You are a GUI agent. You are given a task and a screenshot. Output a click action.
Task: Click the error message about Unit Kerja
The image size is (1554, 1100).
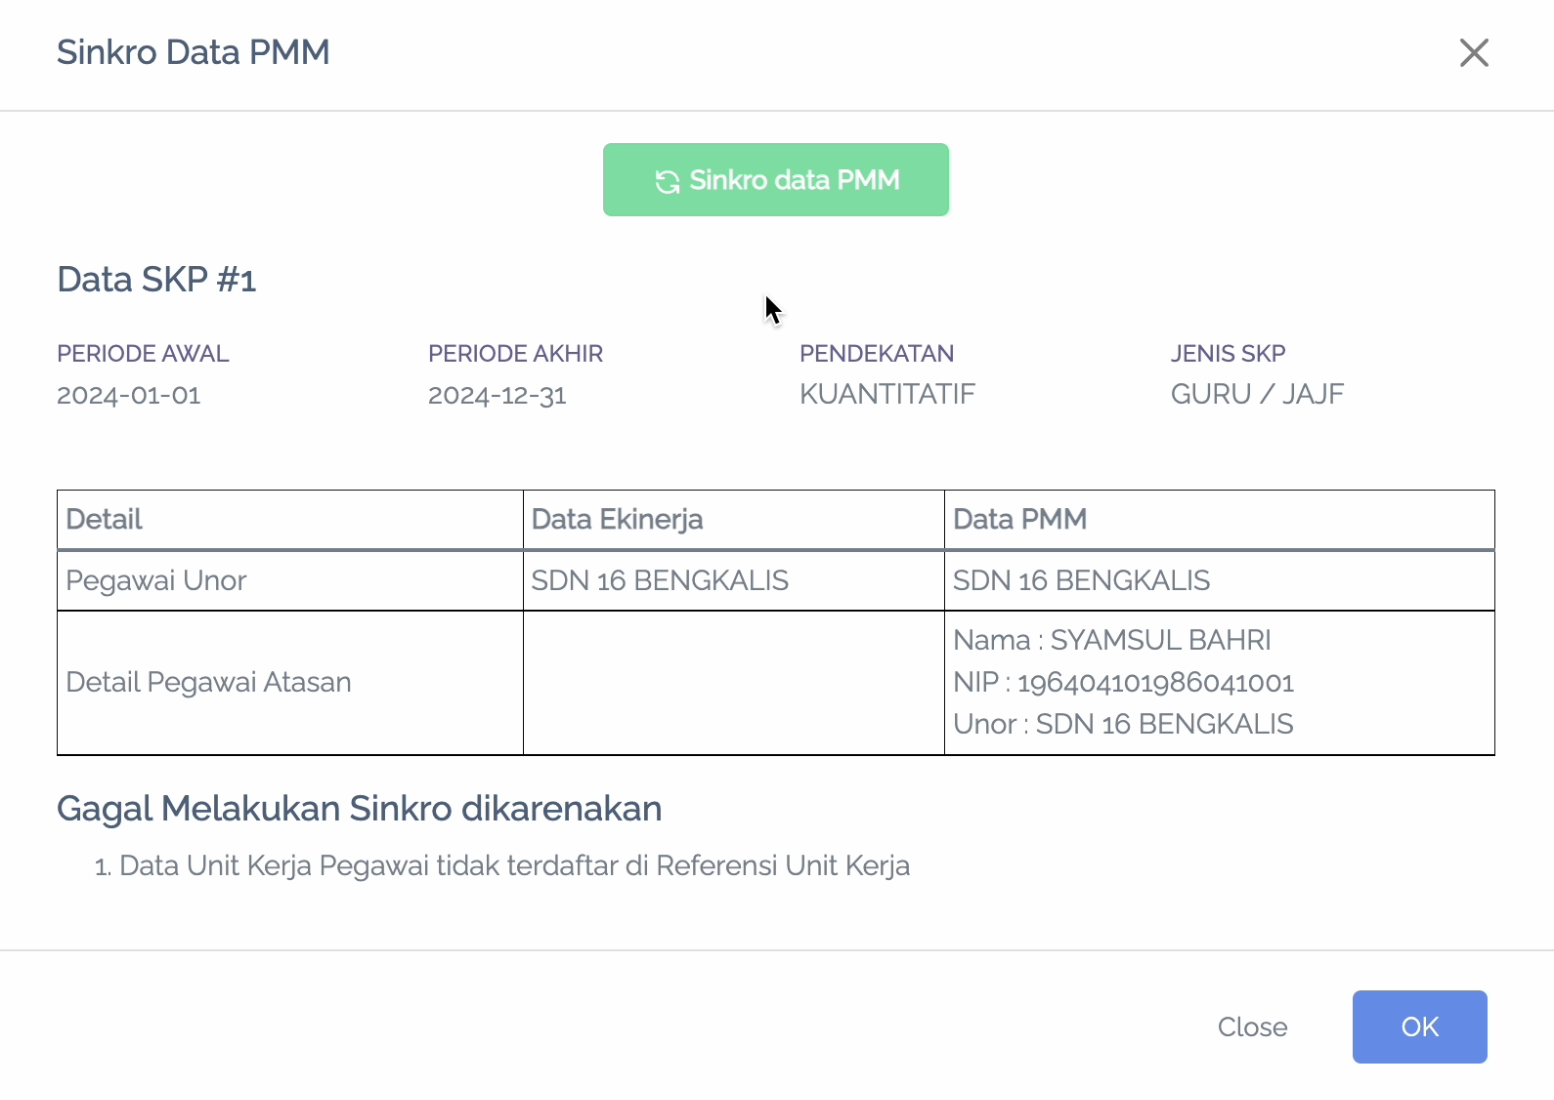(x=503, y=866)
